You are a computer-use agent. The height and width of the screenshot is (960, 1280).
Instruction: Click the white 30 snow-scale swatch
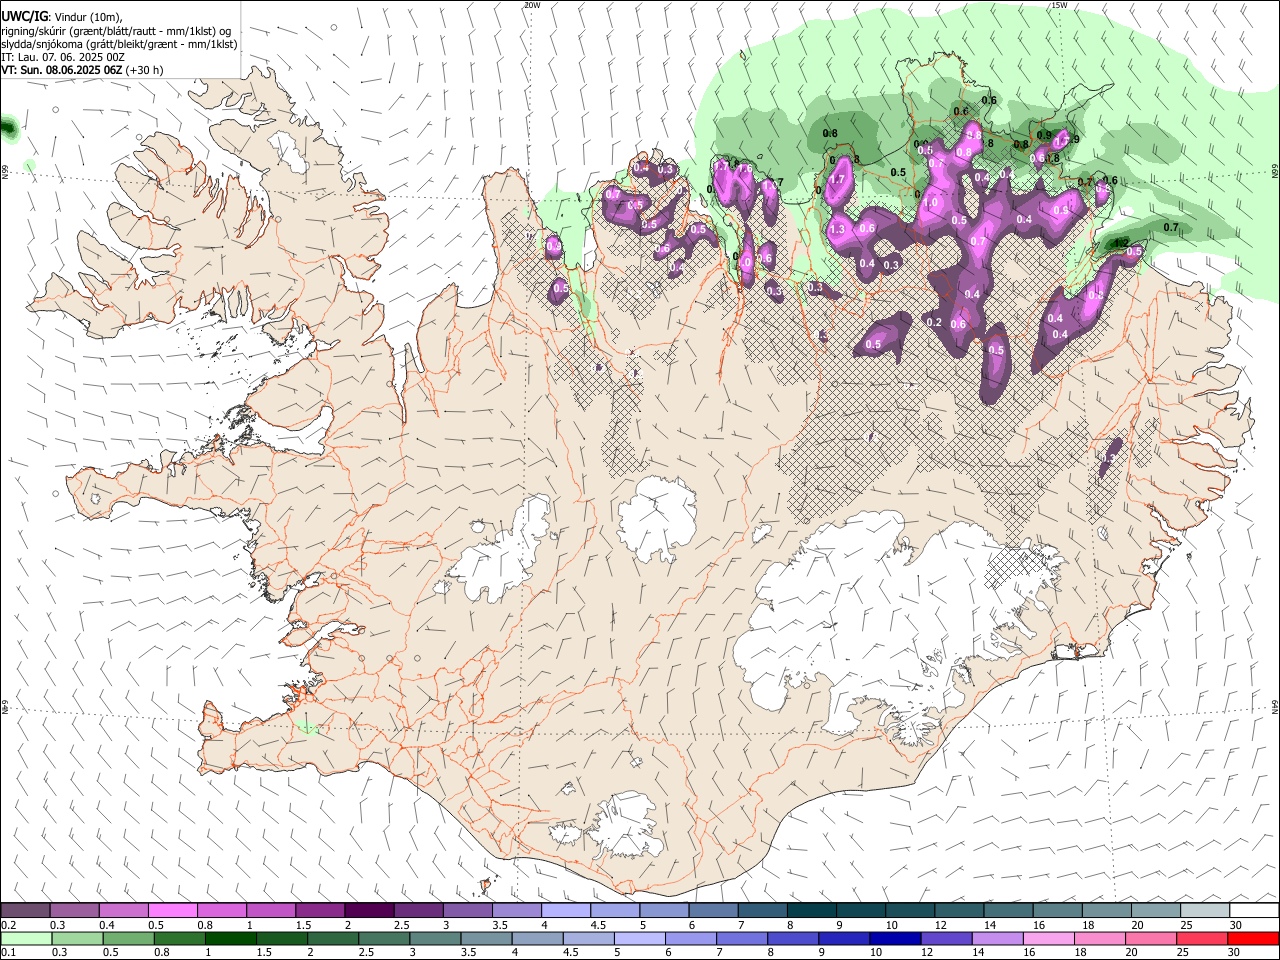tap(1254, 911)
